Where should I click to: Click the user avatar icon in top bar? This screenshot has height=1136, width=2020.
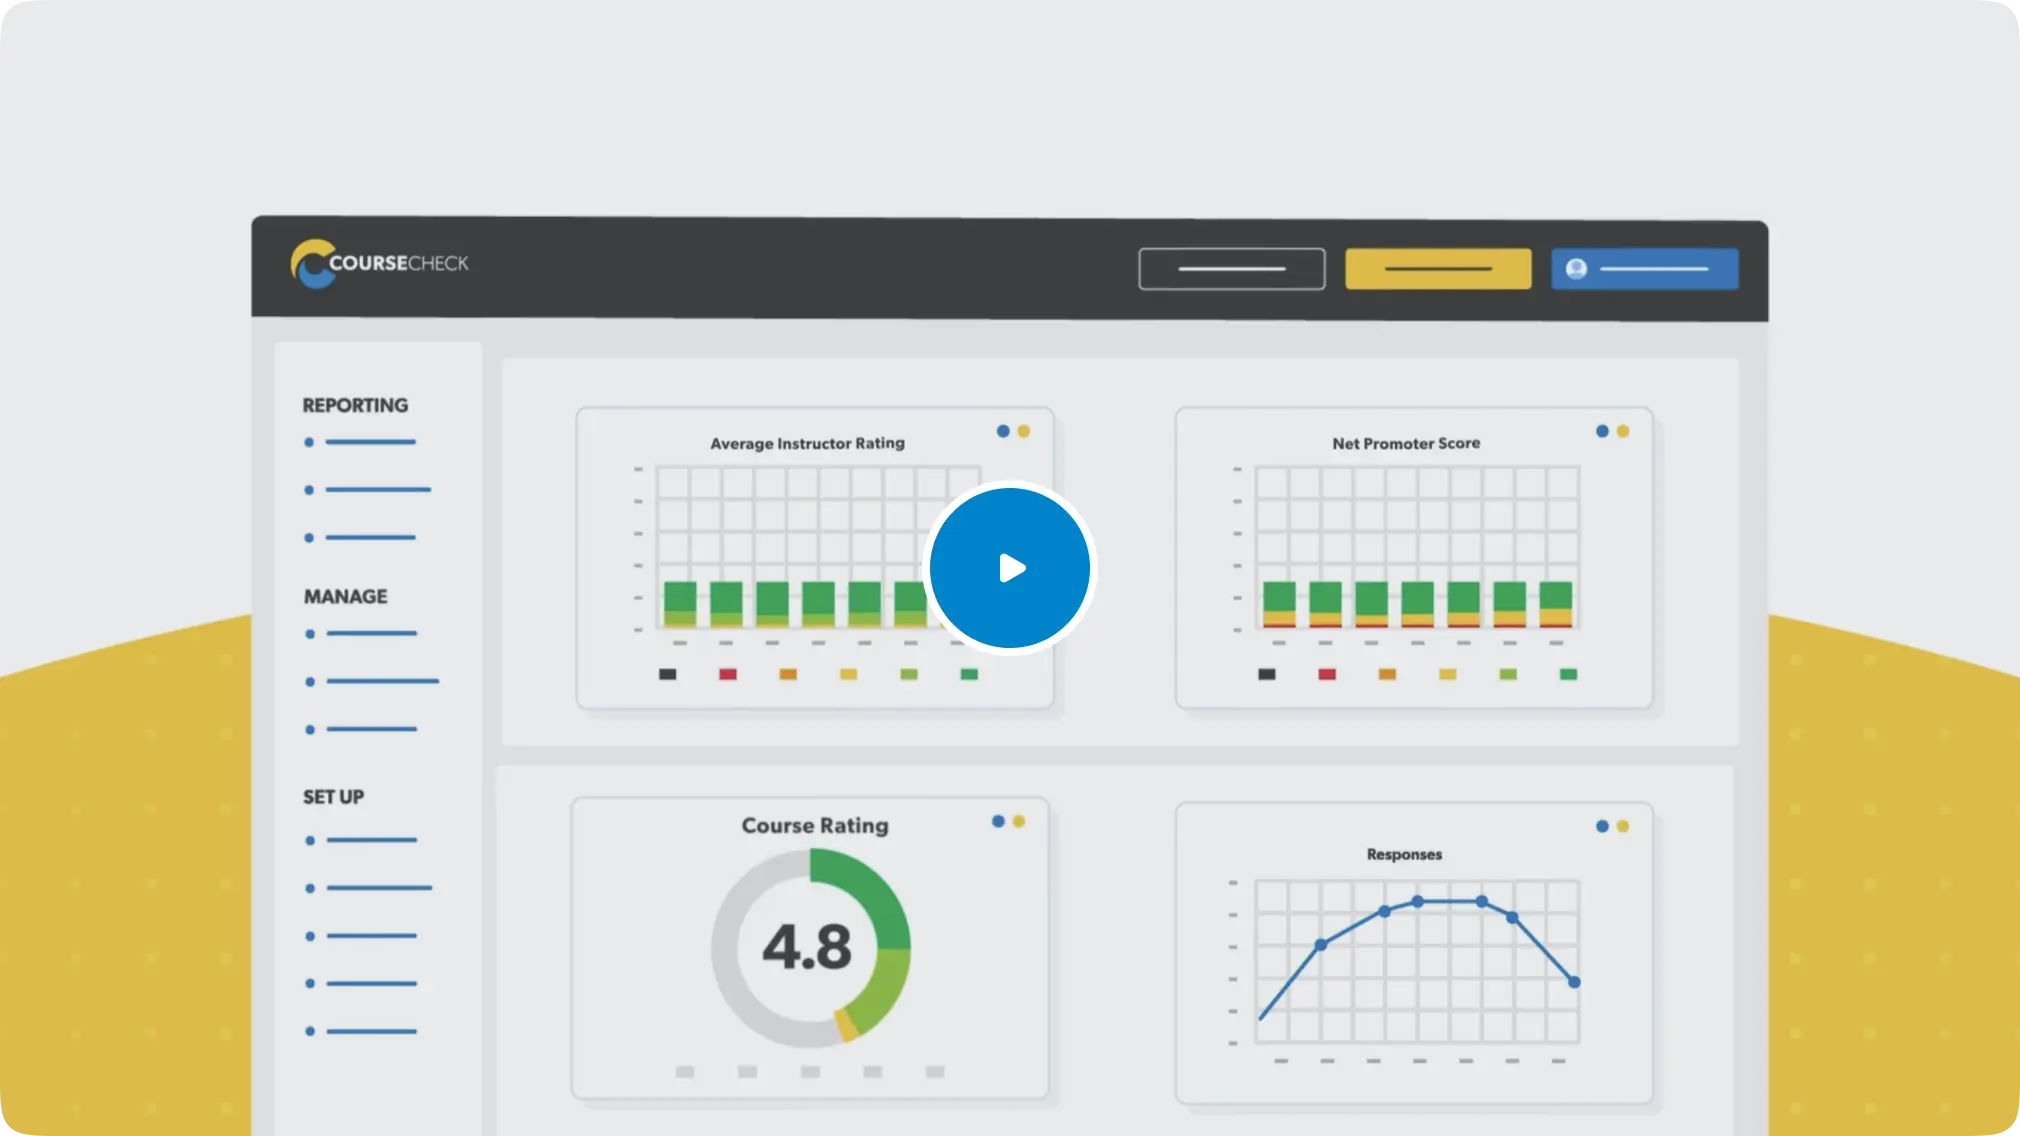(1574, 268)
